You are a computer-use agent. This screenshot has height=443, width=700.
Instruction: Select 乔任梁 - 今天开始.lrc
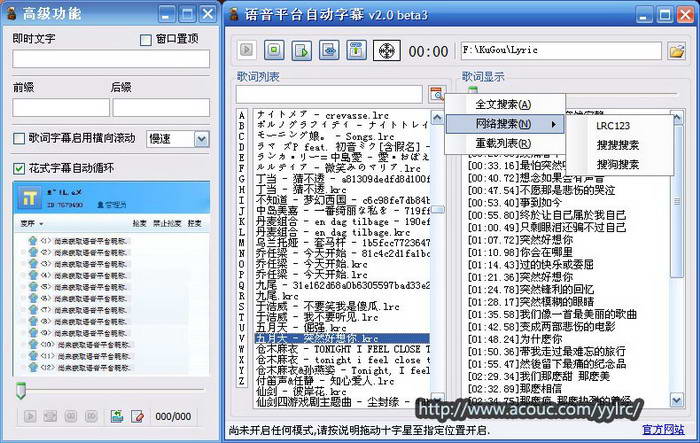click(342, 275)
